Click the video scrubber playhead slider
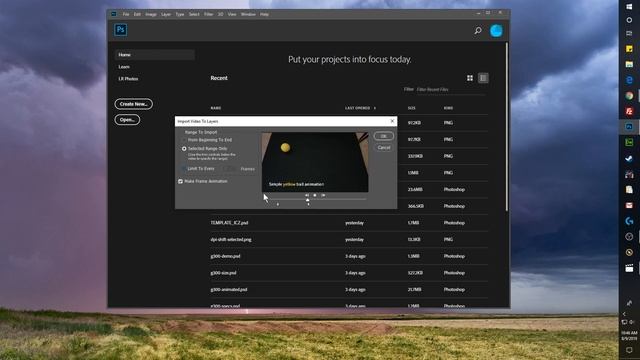Viewport: 640px width, 360px height. 307,200
